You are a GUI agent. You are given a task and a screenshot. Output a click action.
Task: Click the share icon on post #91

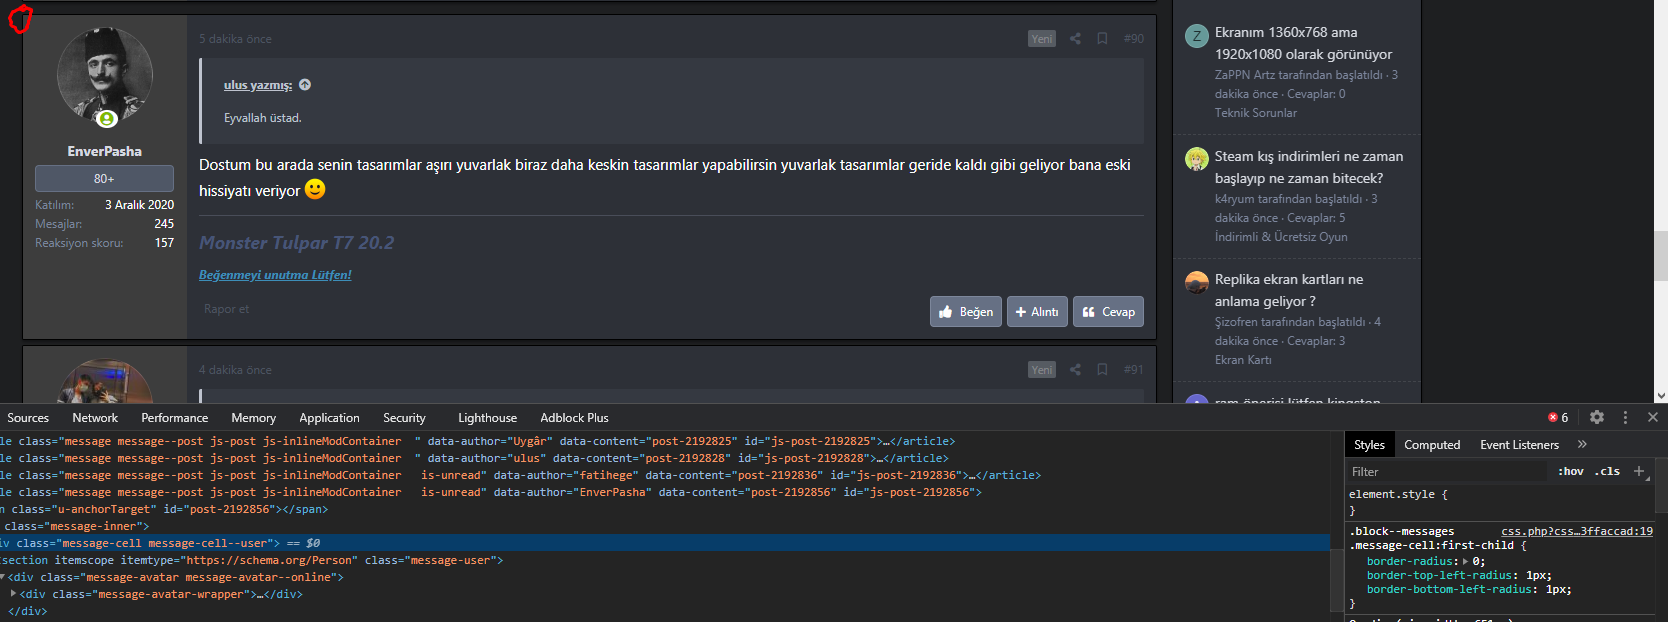tap(1075, 370)
